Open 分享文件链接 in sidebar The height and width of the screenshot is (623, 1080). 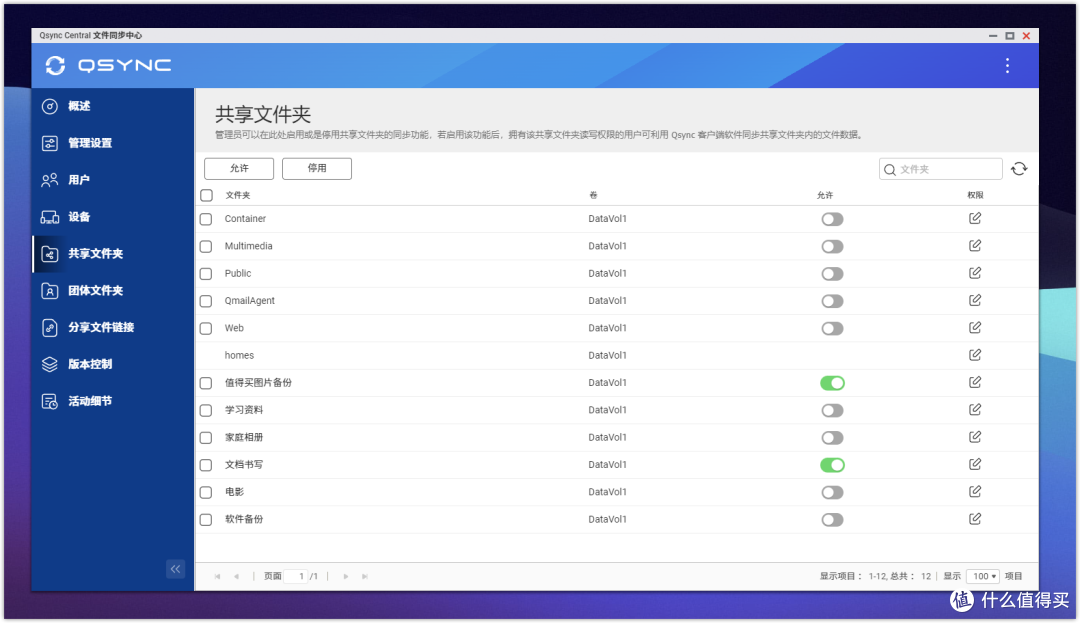coord(113,327)
